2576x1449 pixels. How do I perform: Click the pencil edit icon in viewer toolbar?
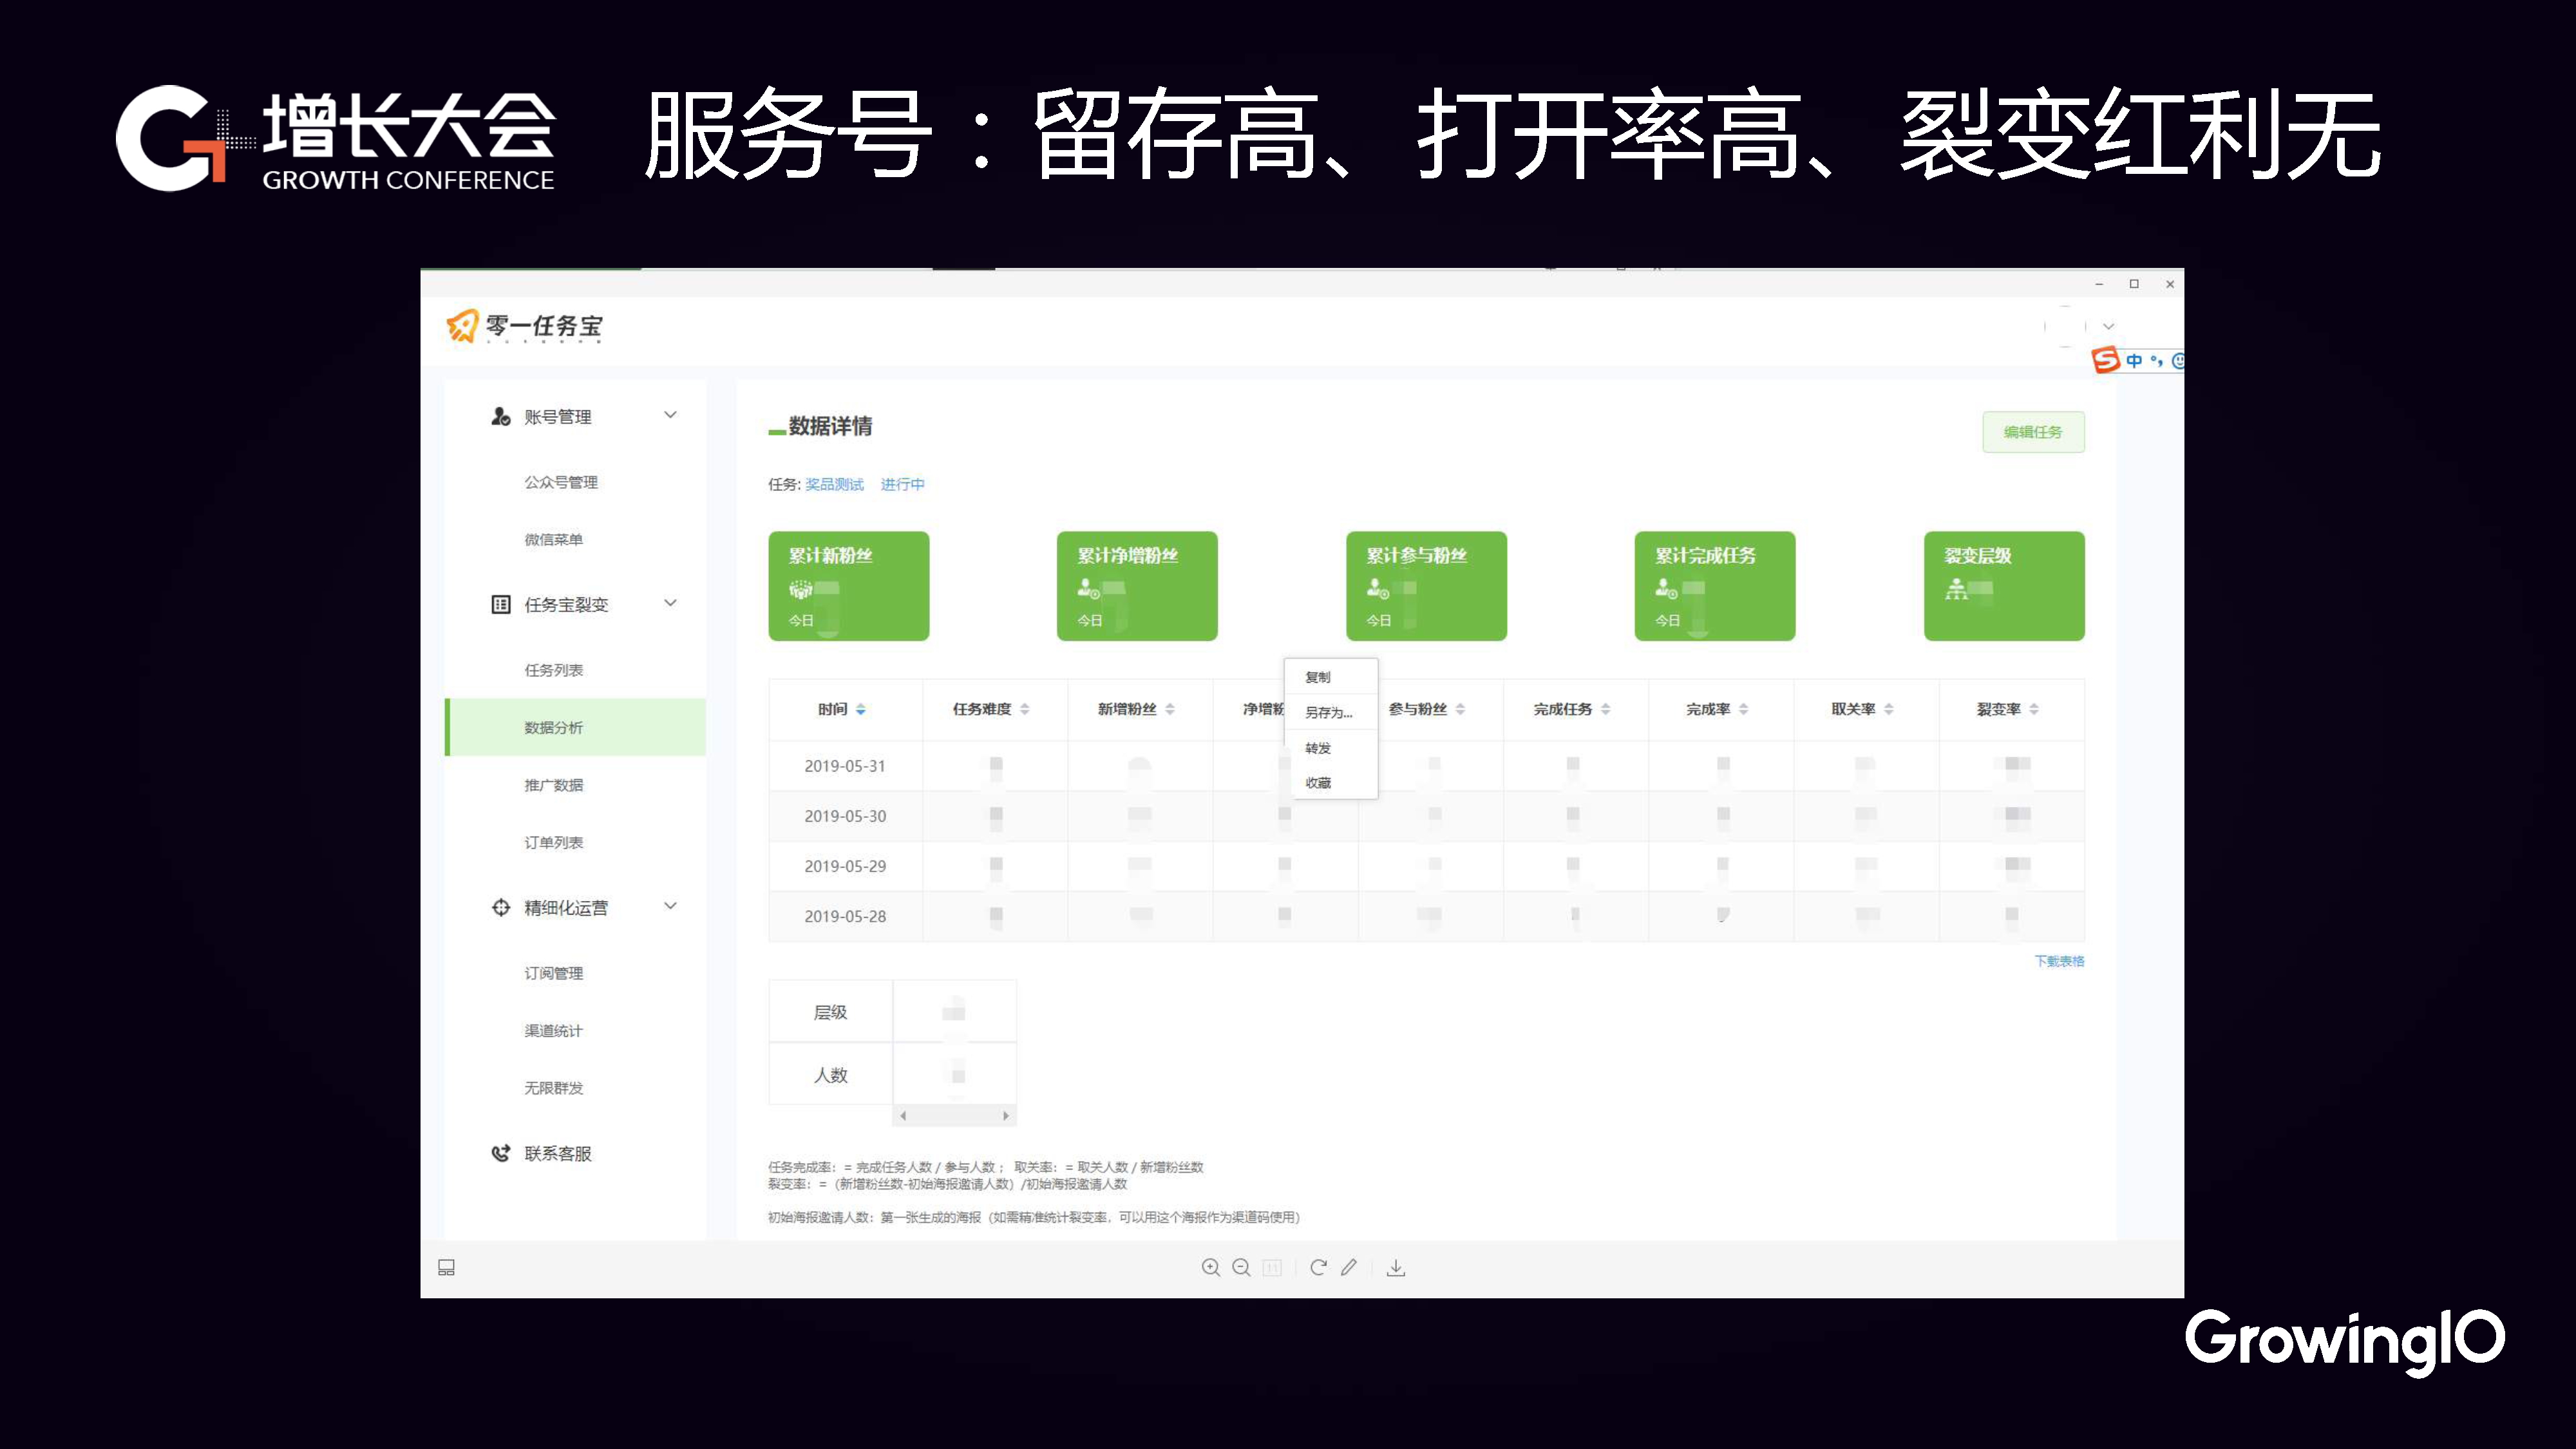click(1349, 1267)
